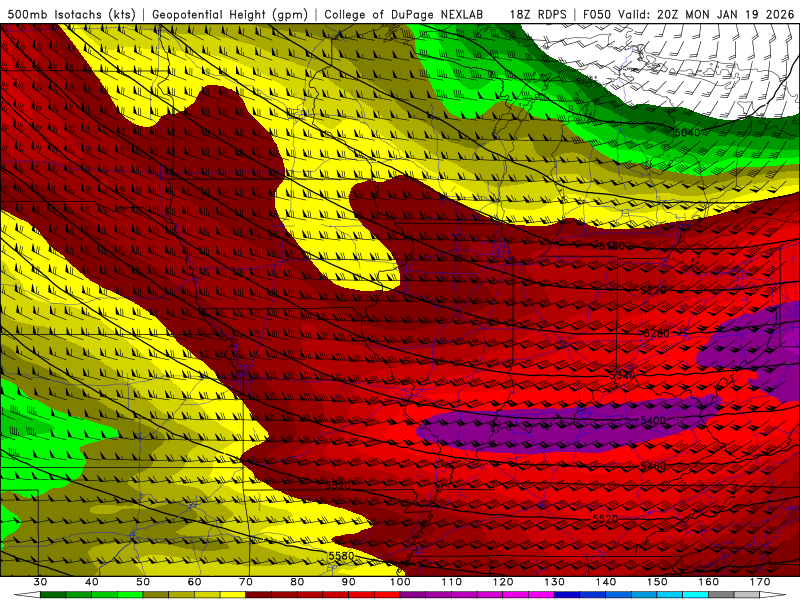Click the 5400 height contour label
Image resolution: width=800 pixels, height=600 pixels.
(x=653, y=420)
